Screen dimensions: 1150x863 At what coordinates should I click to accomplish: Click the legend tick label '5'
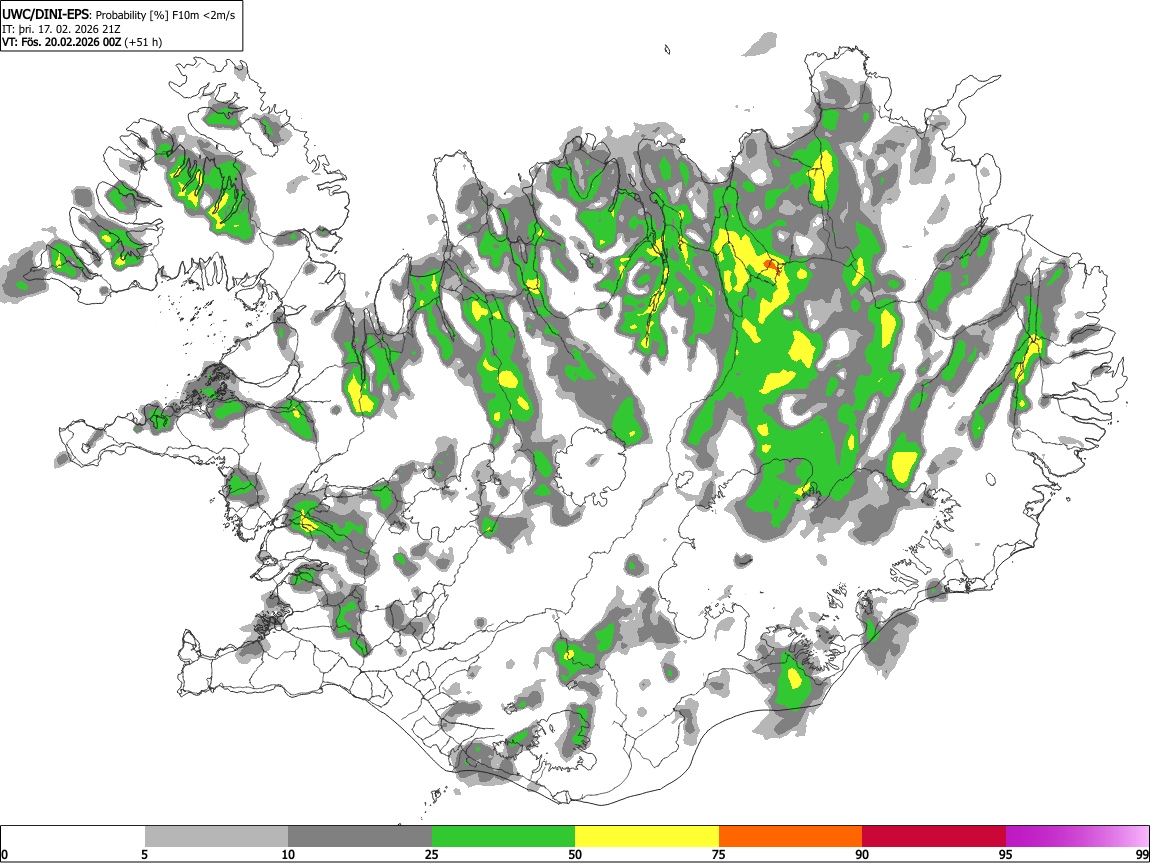click(x=145, y=854)
